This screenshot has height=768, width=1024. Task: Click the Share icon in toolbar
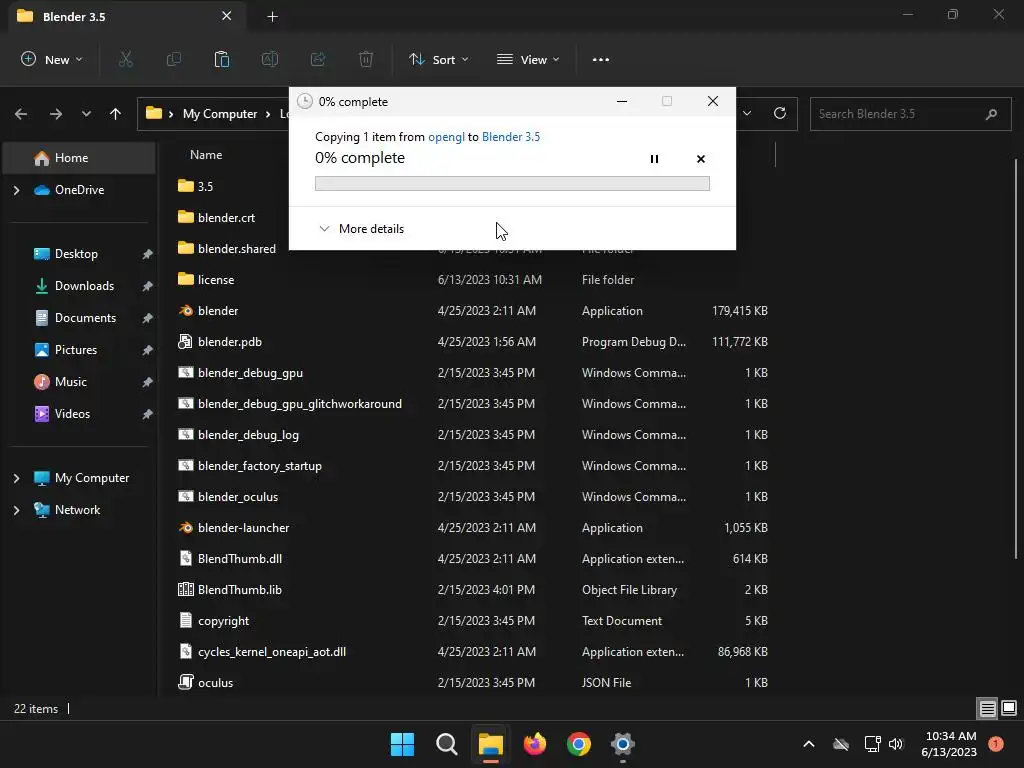pyautogui.click(x=318, y=59)
